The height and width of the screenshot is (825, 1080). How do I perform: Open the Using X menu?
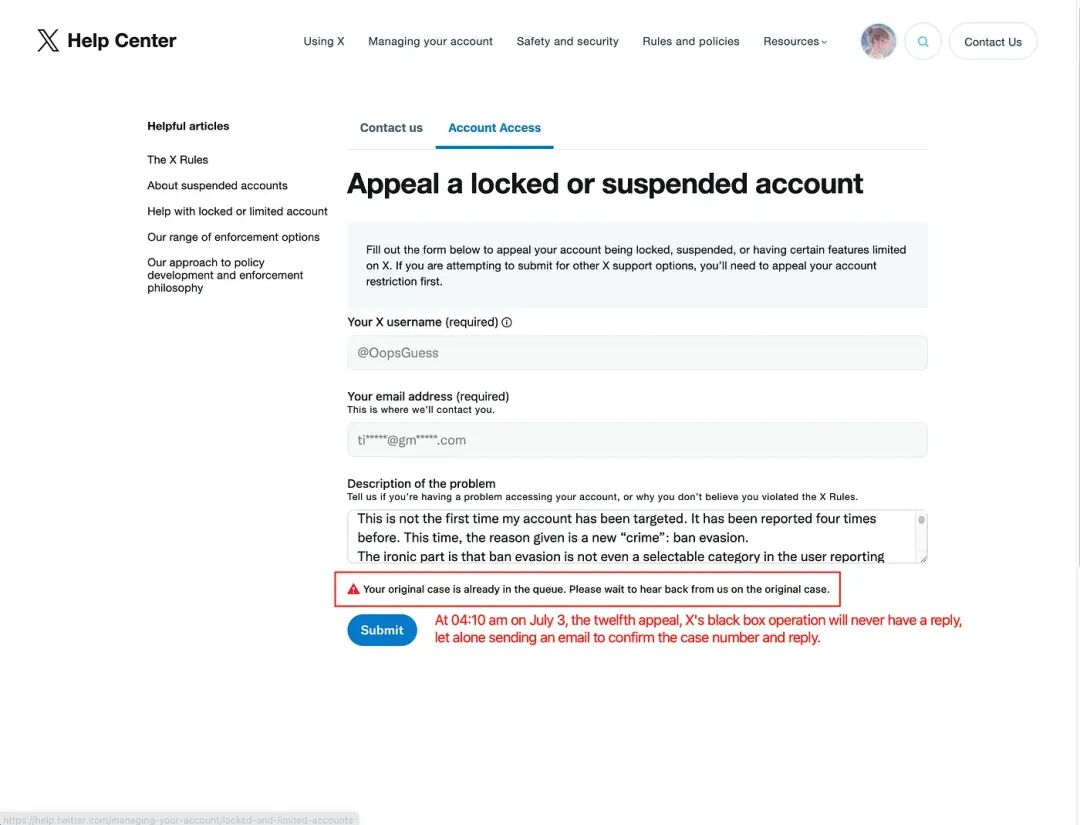324,42
